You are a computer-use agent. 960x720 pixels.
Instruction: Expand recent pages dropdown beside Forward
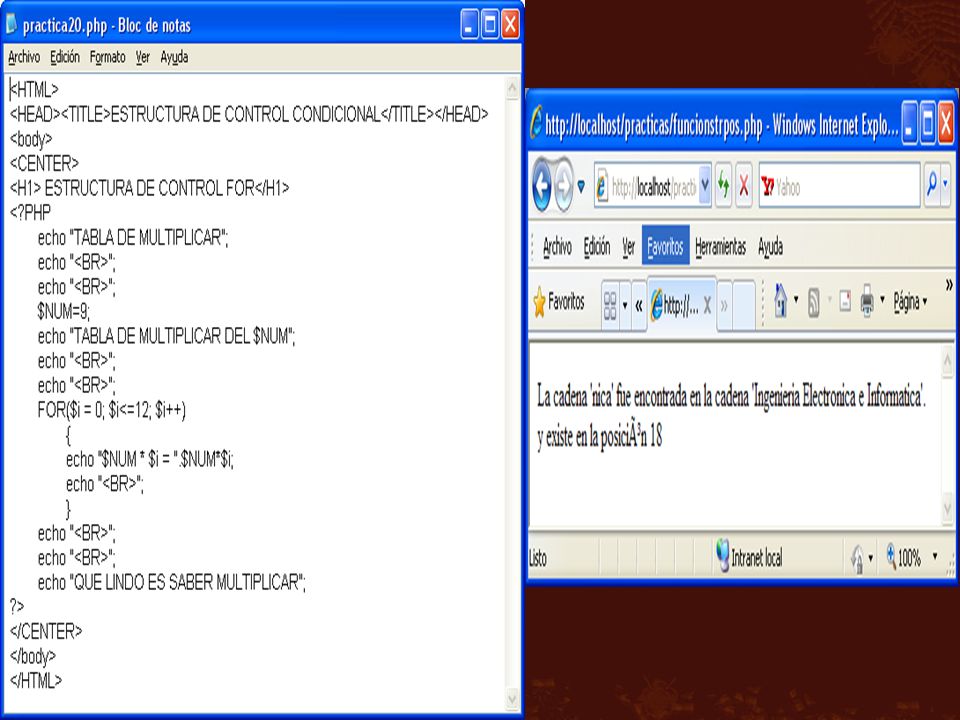click(x=581, y=185)
